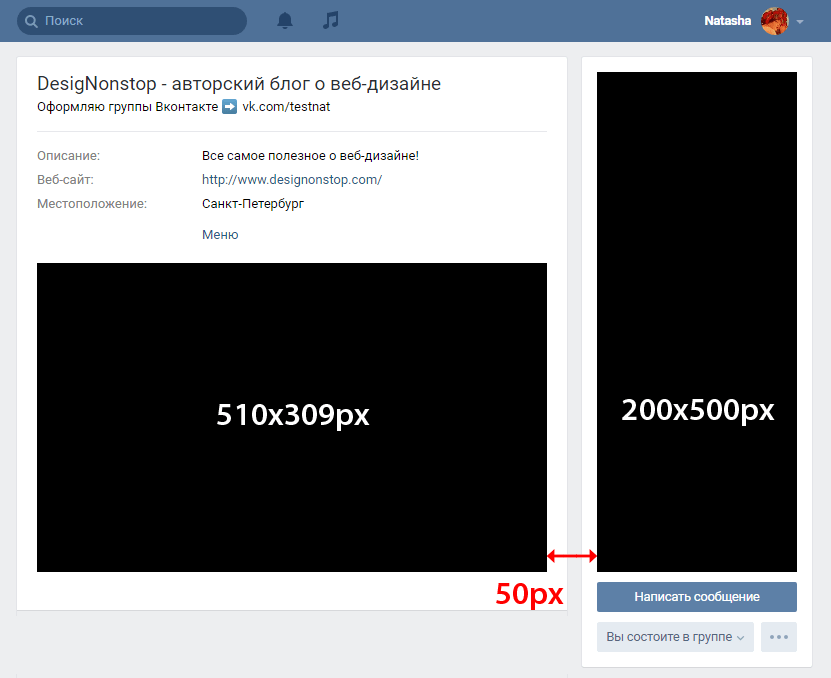Viewport: 831px width, 678px height.
Task: Click the notification bell icon
Action: (x=285, y=21)
